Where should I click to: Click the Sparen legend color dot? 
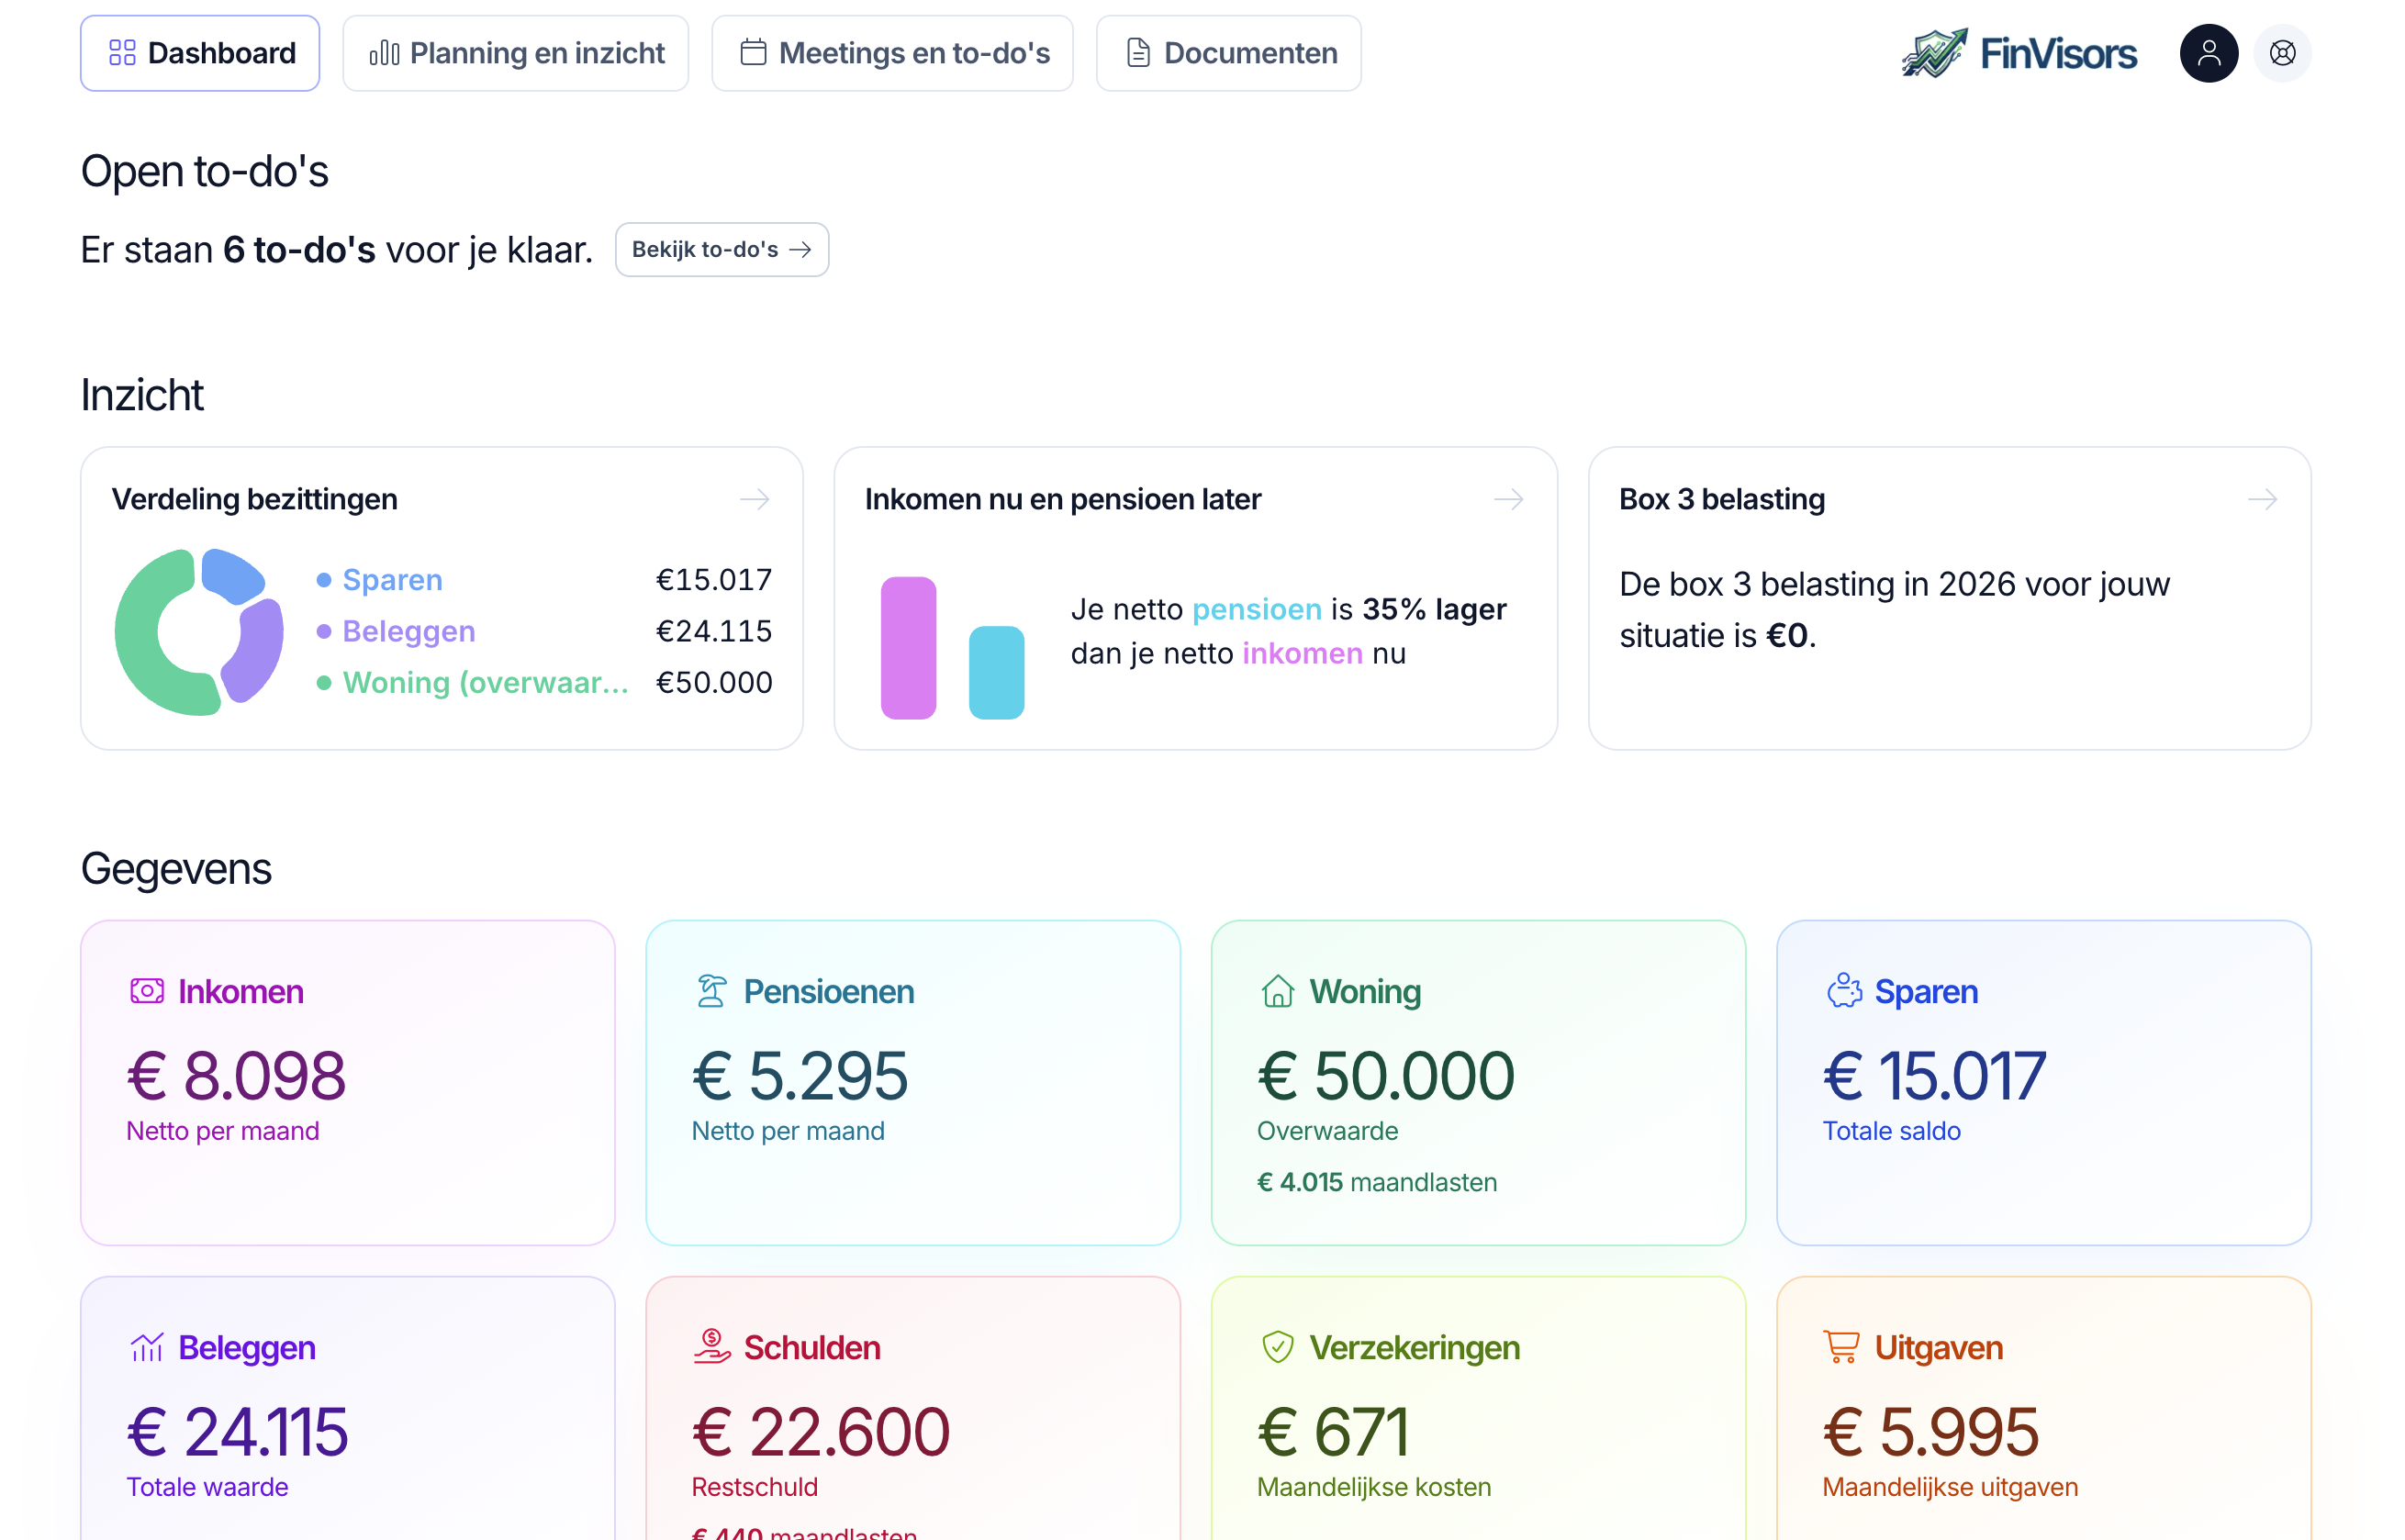(323, 580)
